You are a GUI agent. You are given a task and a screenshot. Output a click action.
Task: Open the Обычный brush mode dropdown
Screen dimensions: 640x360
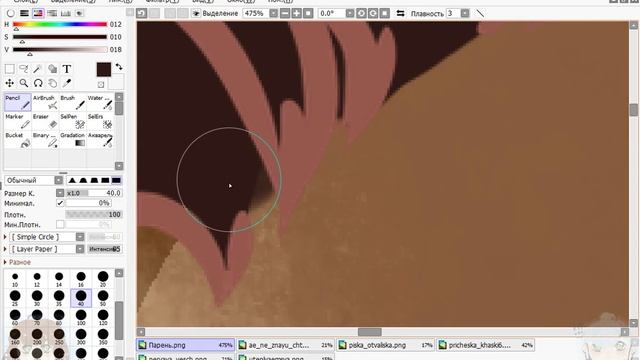coord(59,180)
